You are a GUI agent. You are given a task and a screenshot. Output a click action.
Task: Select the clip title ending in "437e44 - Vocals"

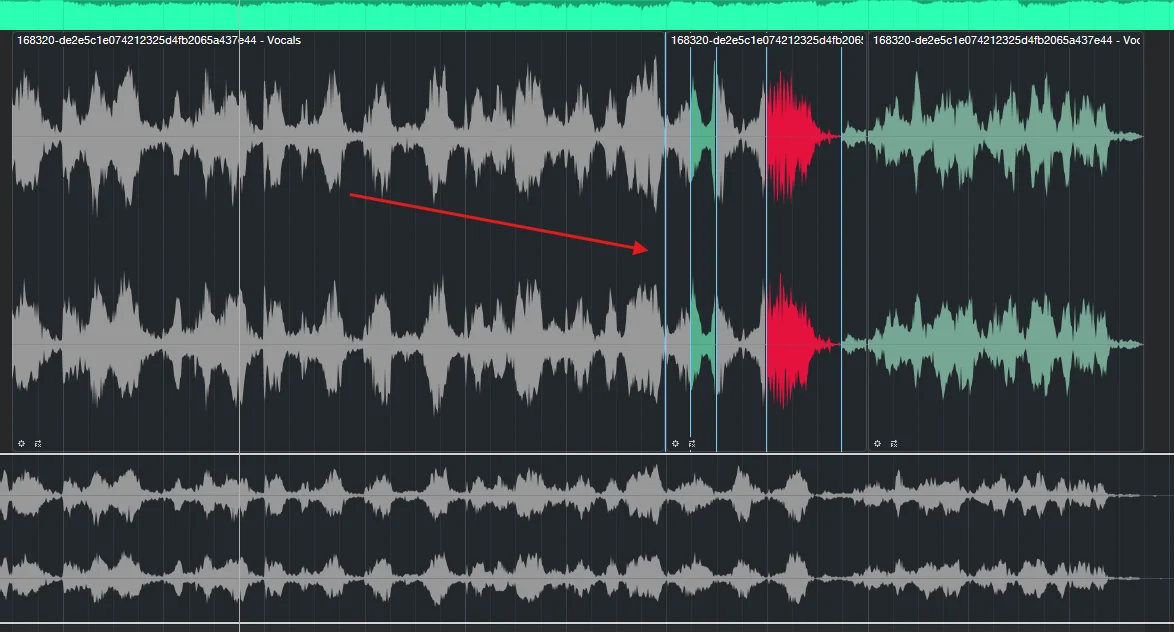[159, 40]
